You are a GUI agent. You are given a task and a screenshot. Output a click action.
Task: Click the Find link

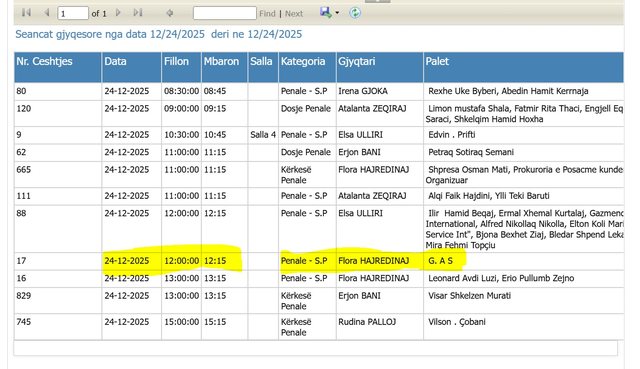coord(267,13)
